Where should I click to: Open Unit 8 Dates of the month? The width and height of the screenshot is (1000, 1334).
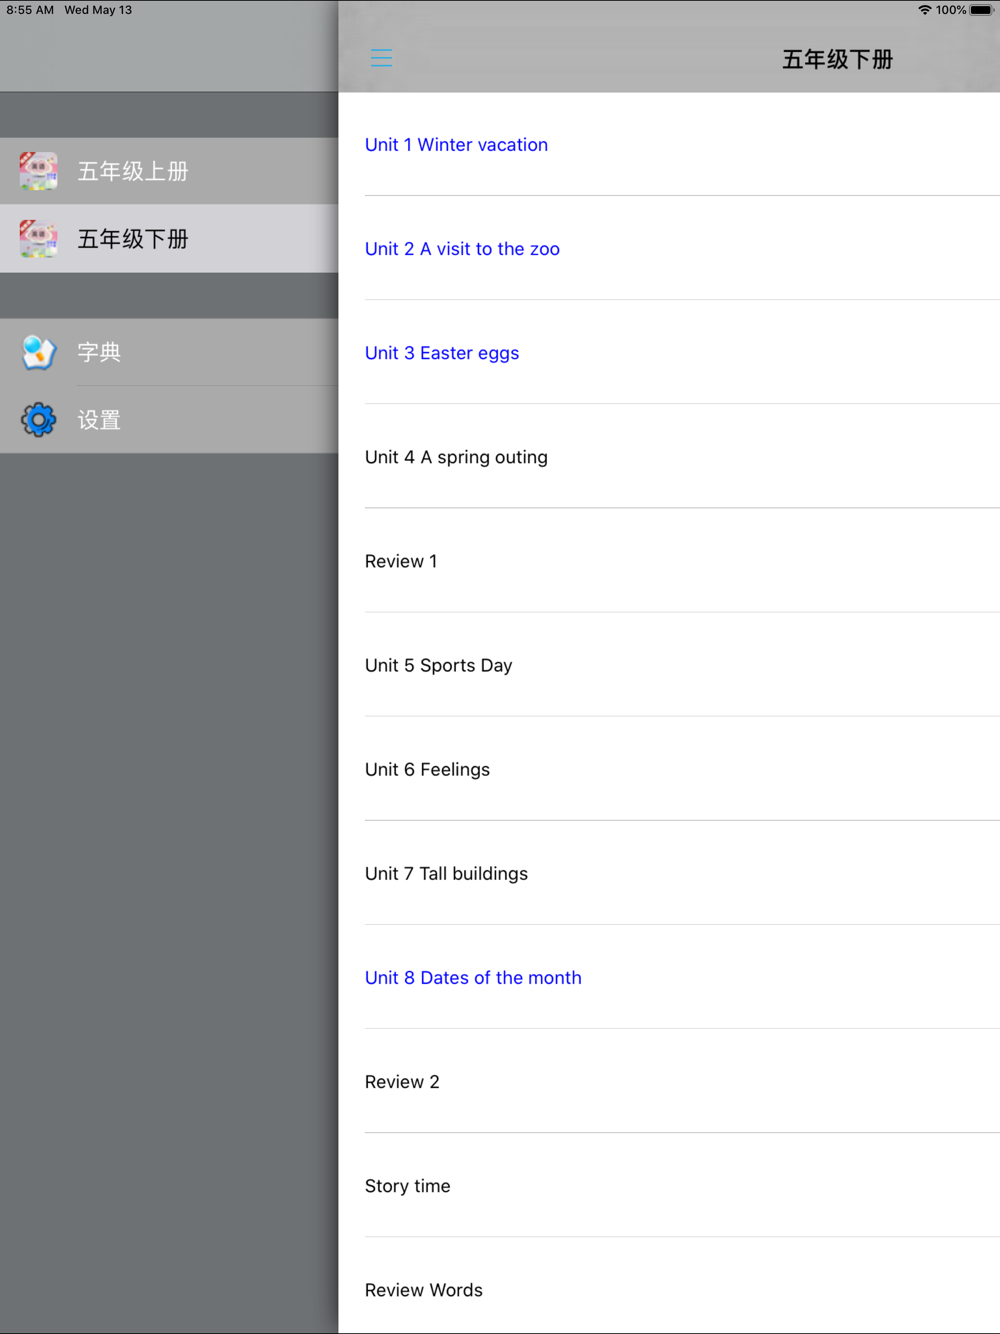pos(669,977)
